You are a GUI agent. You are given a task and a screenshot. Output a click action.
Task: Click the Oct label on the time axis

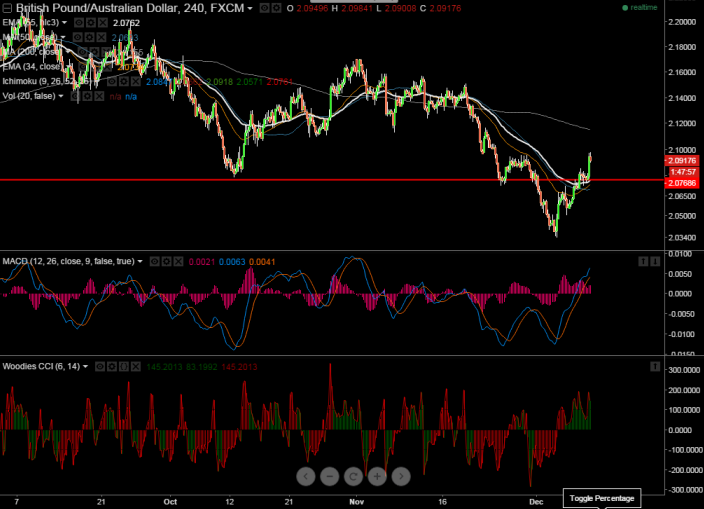170,502
